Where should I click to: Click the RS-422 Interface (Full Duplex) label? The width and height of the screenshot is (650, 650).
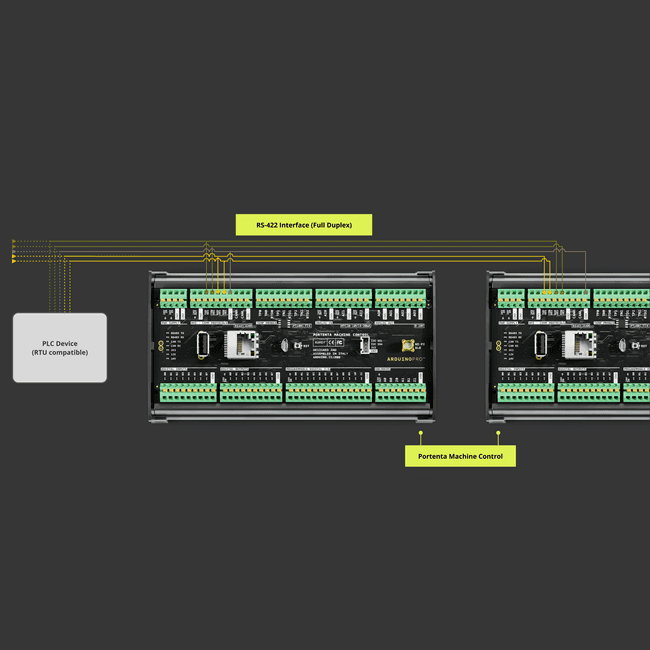(303, 225)
